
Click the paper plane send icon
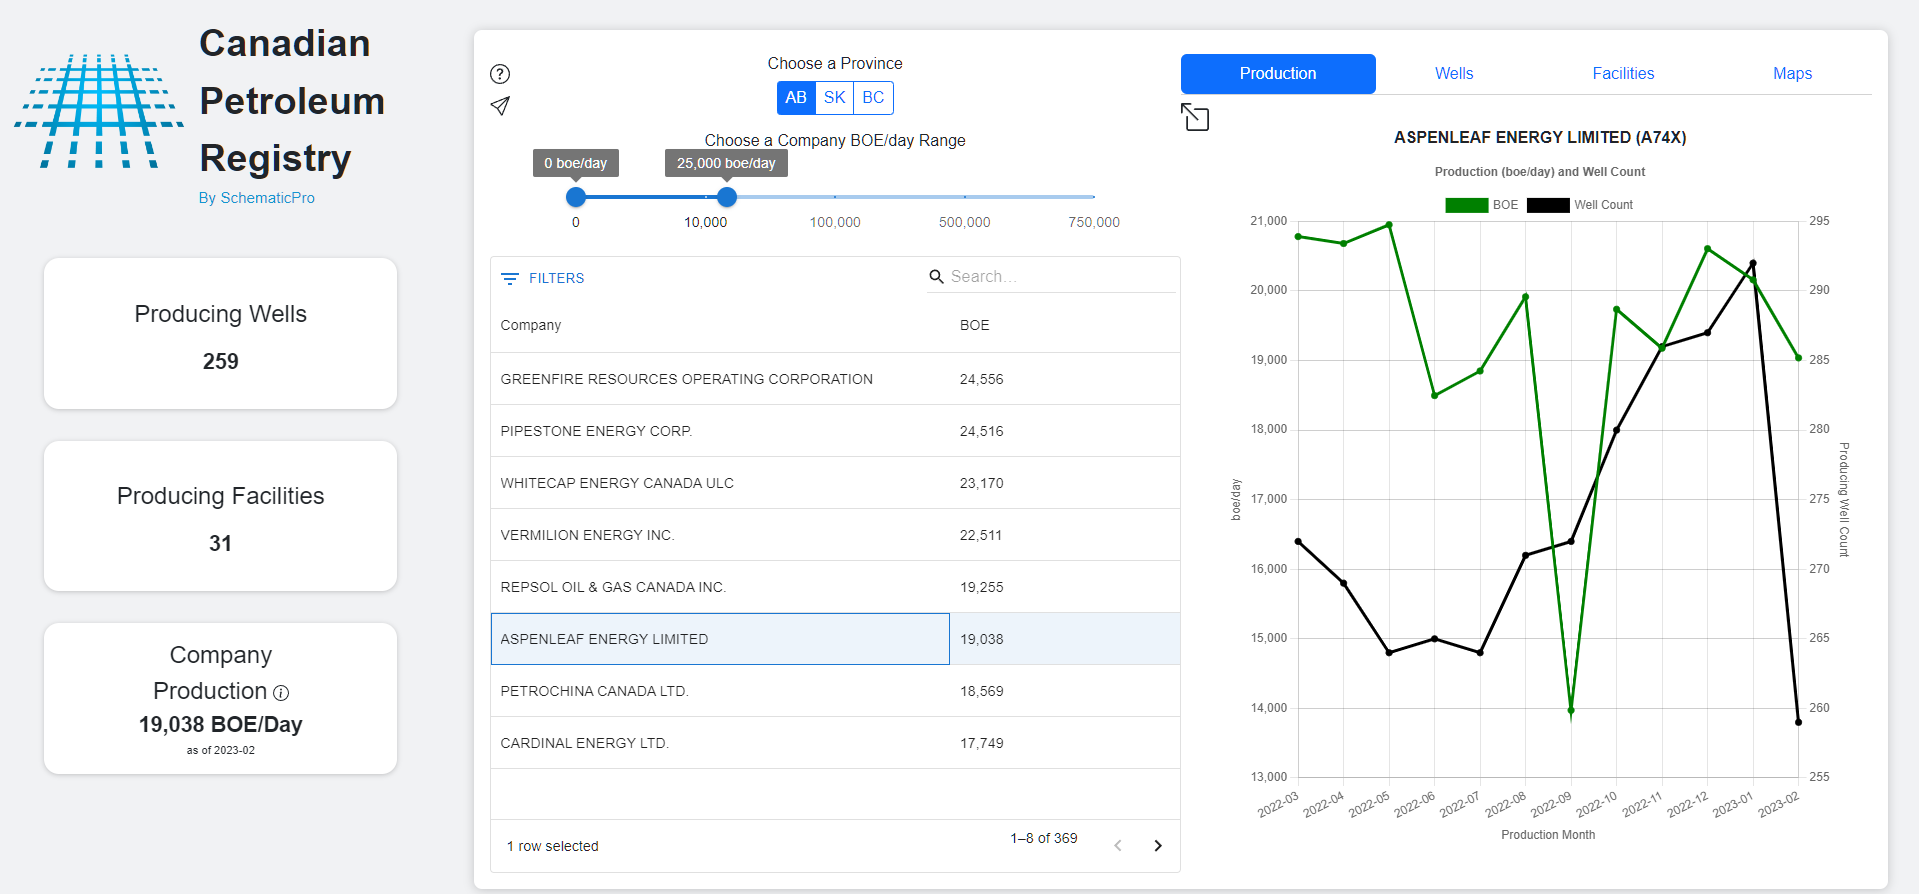(x=500, y=106)
